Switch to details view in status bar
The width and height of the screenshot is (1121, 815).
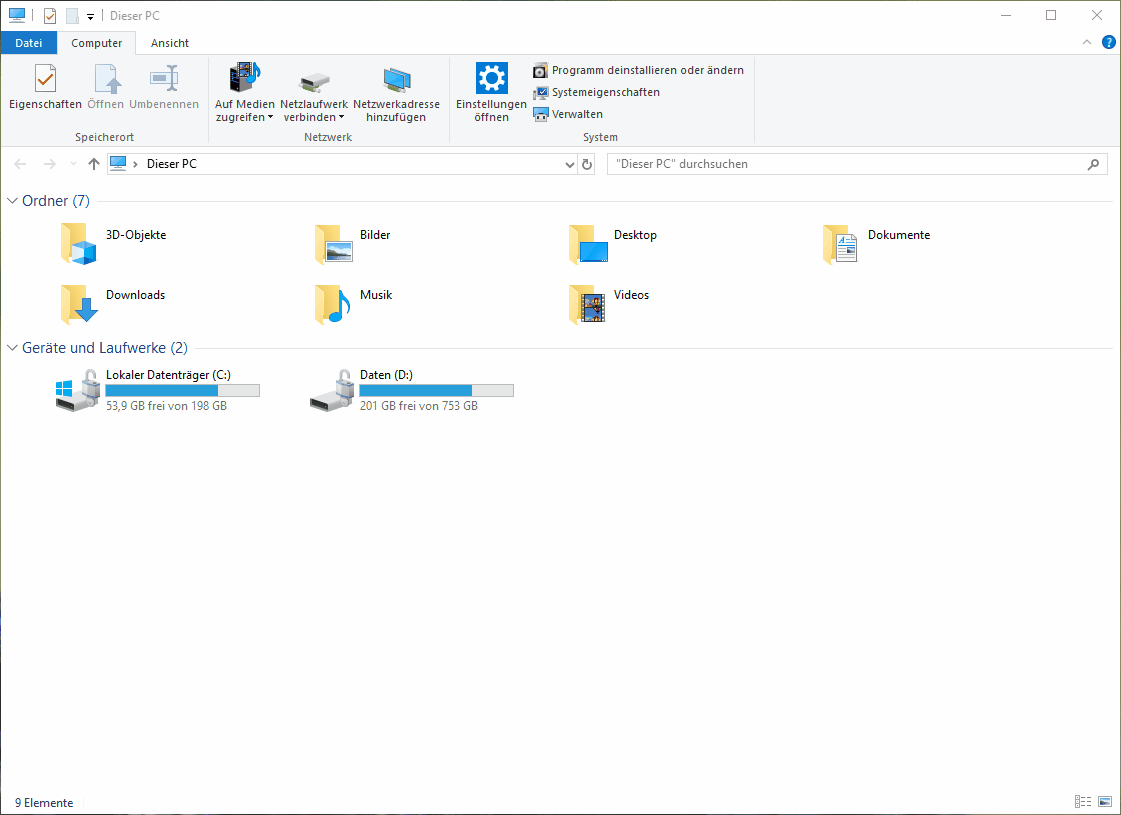coord(1083,801)
